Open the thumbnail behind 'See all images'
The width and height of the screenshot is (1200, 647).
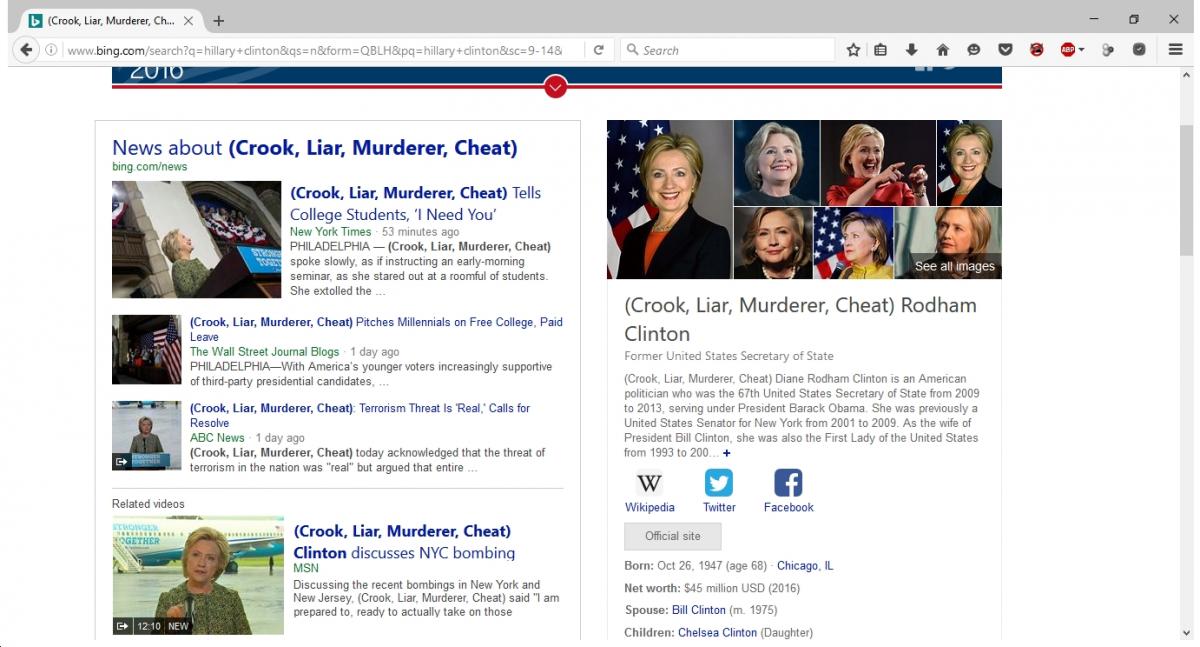point(948,243)
